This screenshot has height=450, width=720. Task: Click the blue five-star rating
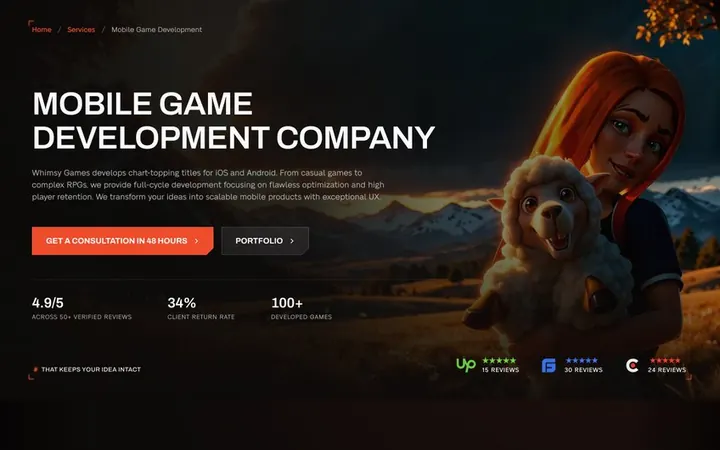[582, 360]
